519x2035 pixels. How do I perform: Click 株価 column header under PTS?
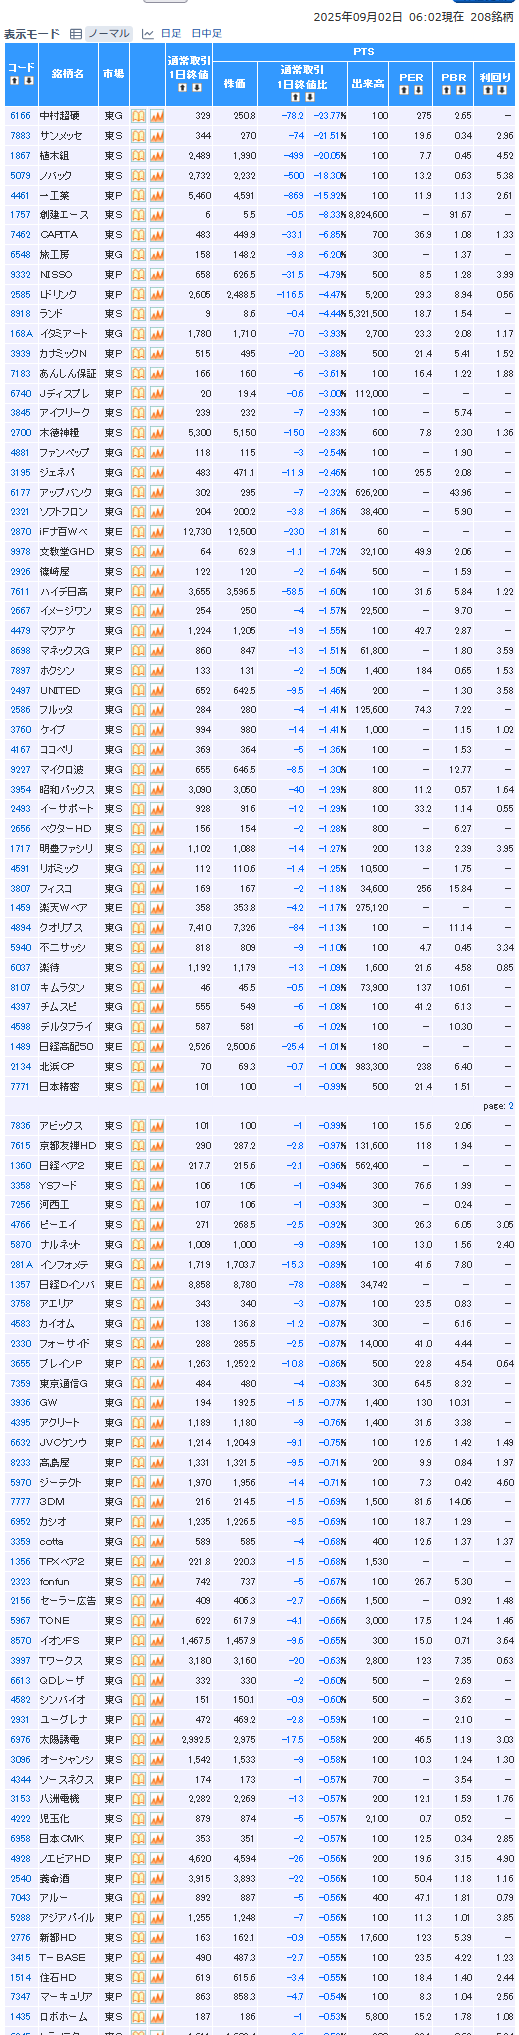click(x=235, y=84)
